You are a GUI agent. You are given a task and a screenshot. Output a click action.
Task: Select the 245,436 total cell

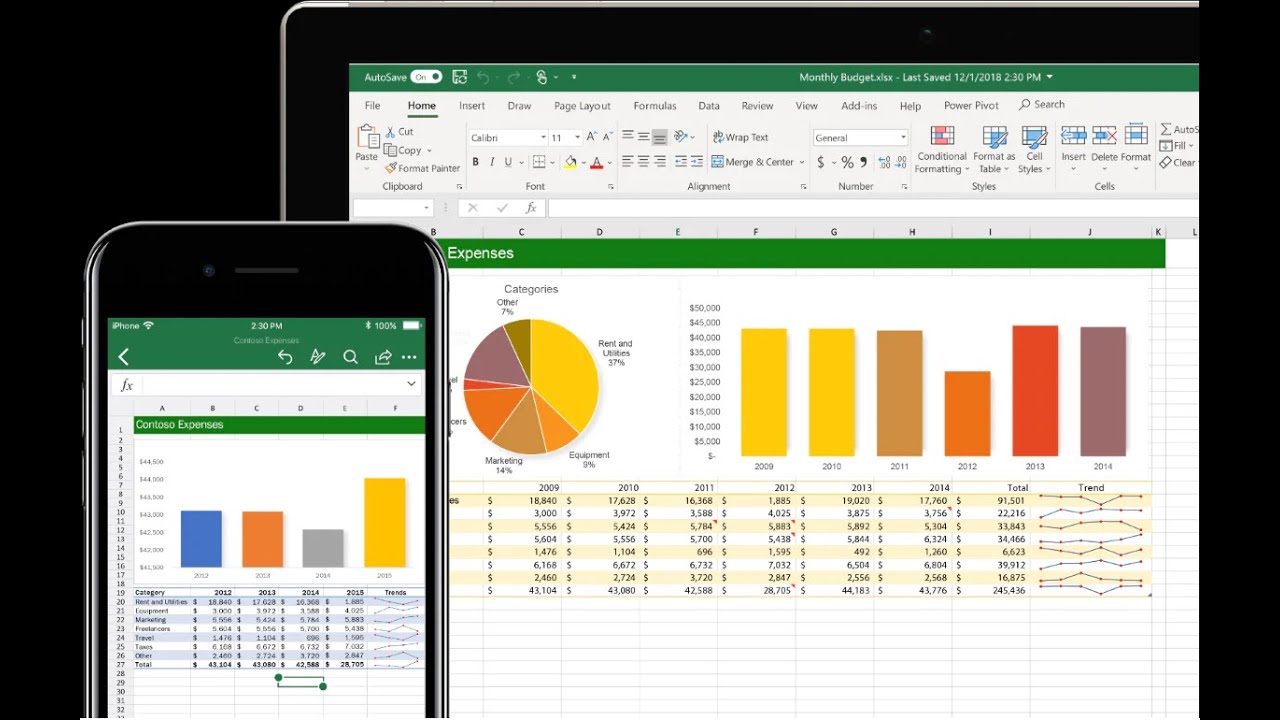tap(991, 590)
